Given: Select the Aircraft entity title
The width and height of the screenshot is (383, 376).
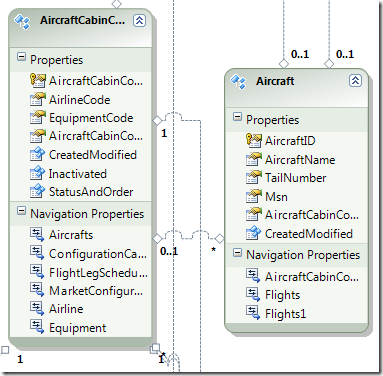Looking at the screenshot, I should (275, 81).
